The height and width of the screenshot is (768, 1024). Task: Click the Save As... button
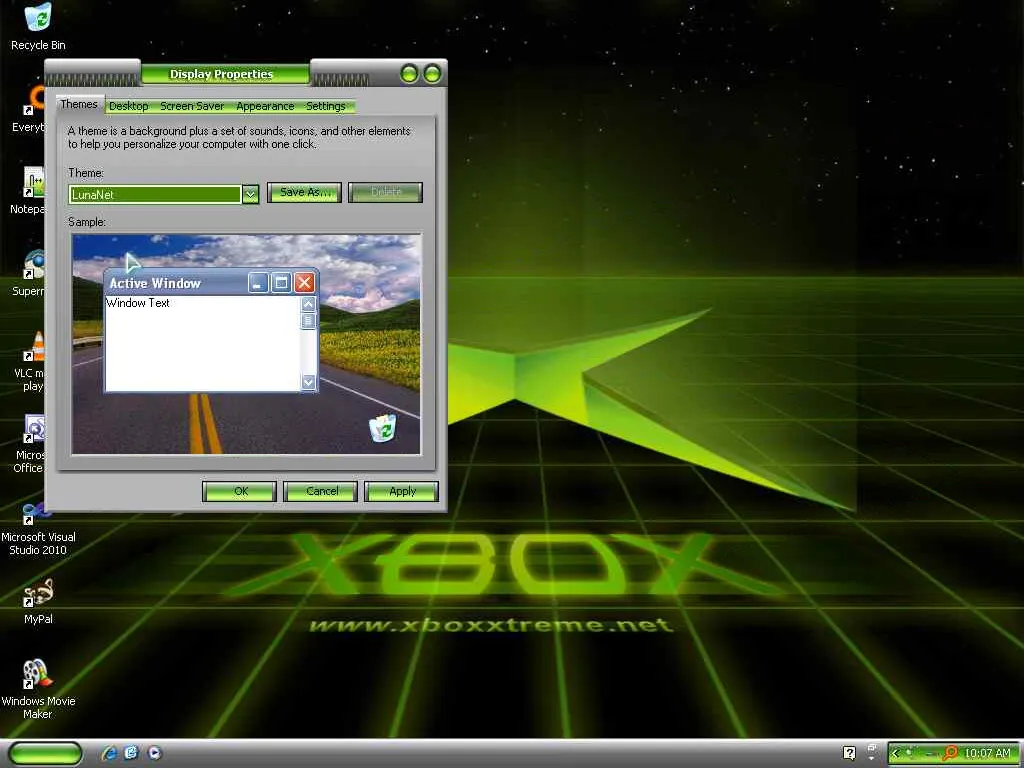(304, 192)
